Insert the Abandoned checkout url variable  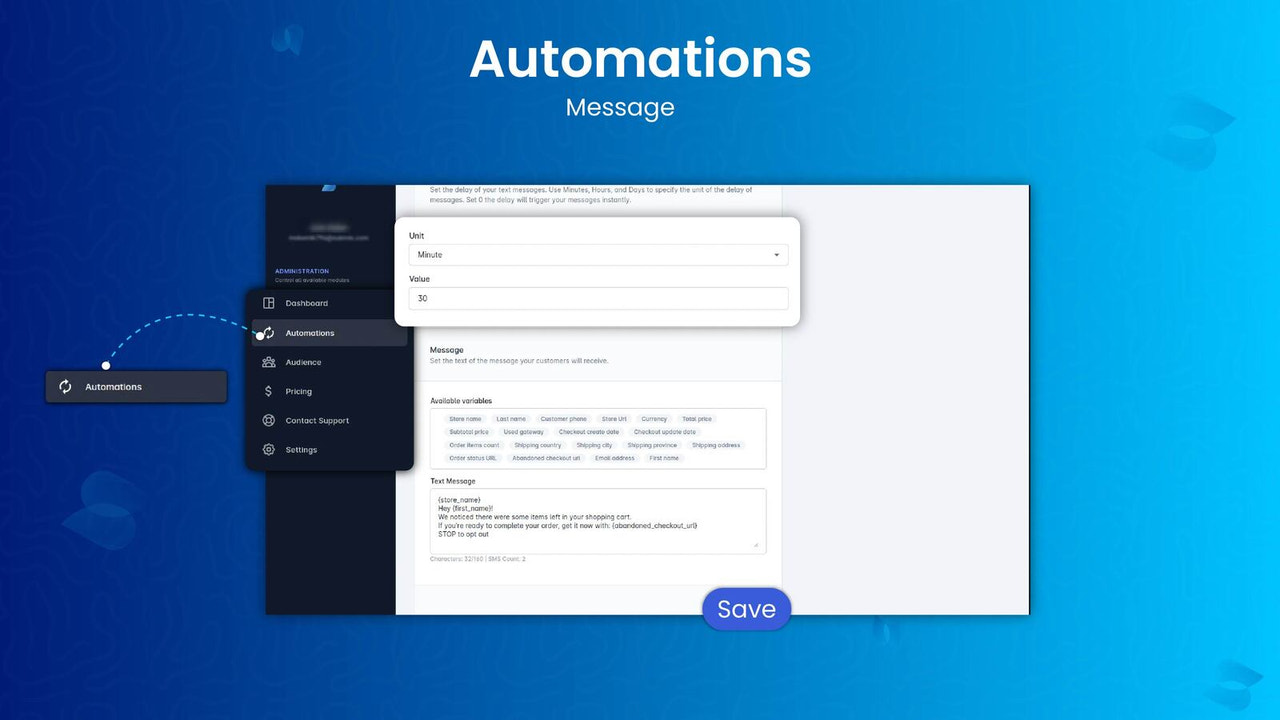tap(546, 458)
